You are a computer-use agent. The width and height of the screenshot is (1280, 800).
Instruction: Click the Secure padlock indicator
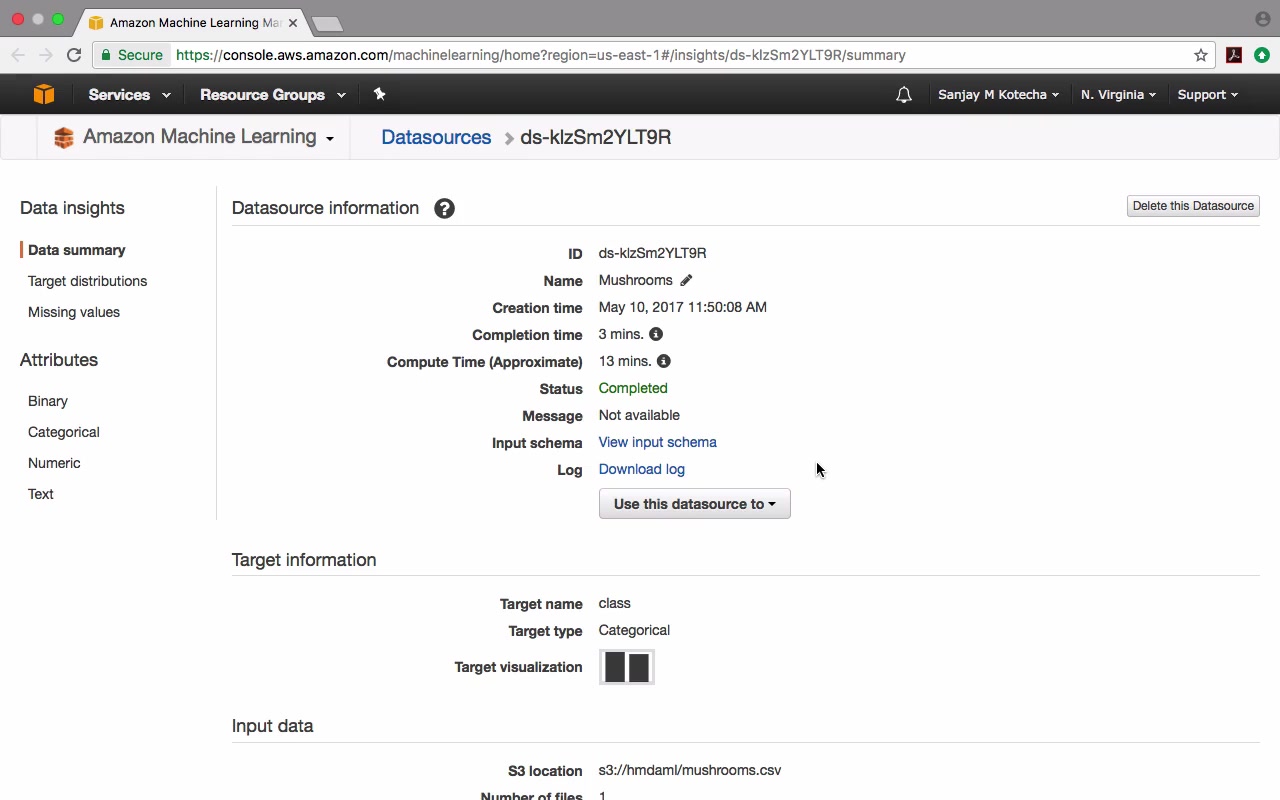point(132,55)
